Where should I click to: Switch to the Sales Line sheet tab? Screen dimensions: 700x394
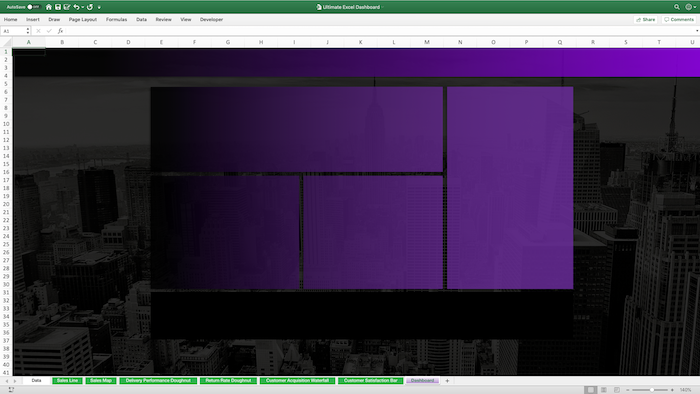(67, 381)
